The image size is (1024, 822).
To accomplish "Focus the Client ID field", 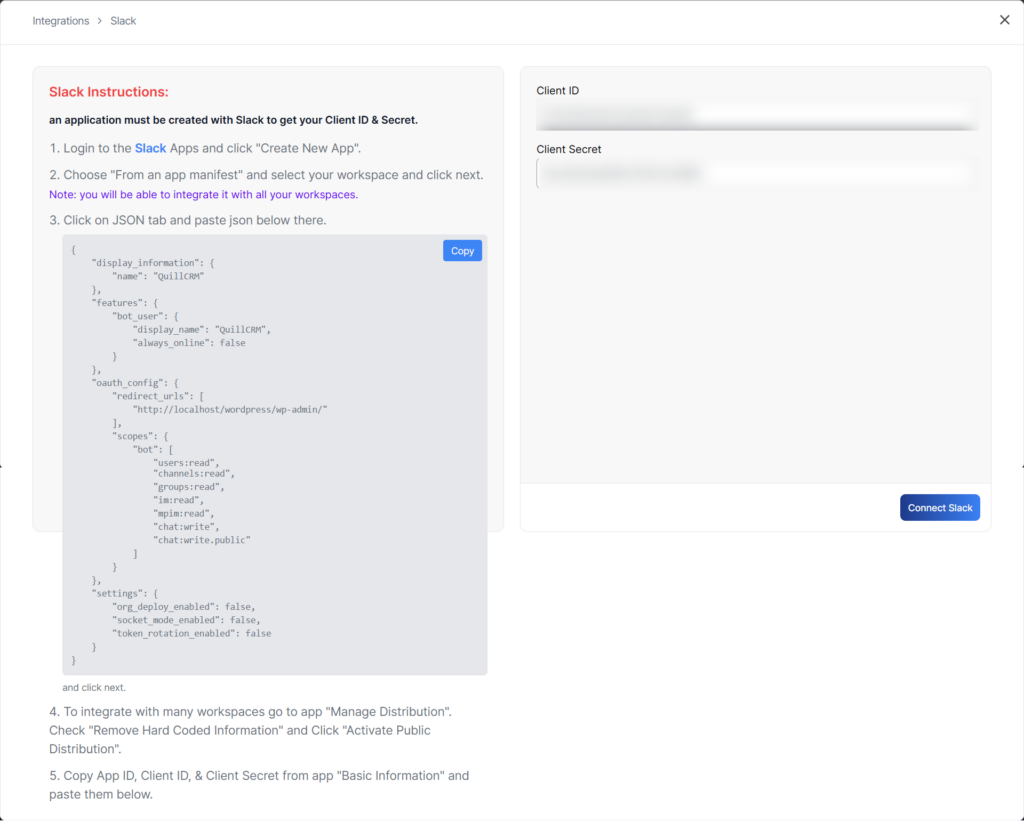I will tap(756, 115).
